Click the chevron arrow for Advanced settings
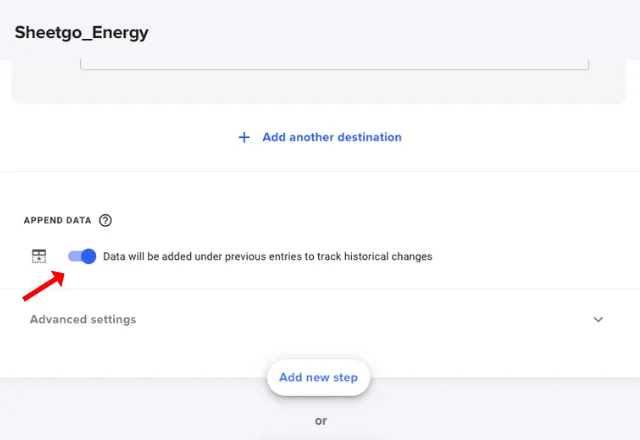This screenshot has width=640, height=440. click(598, 320)
